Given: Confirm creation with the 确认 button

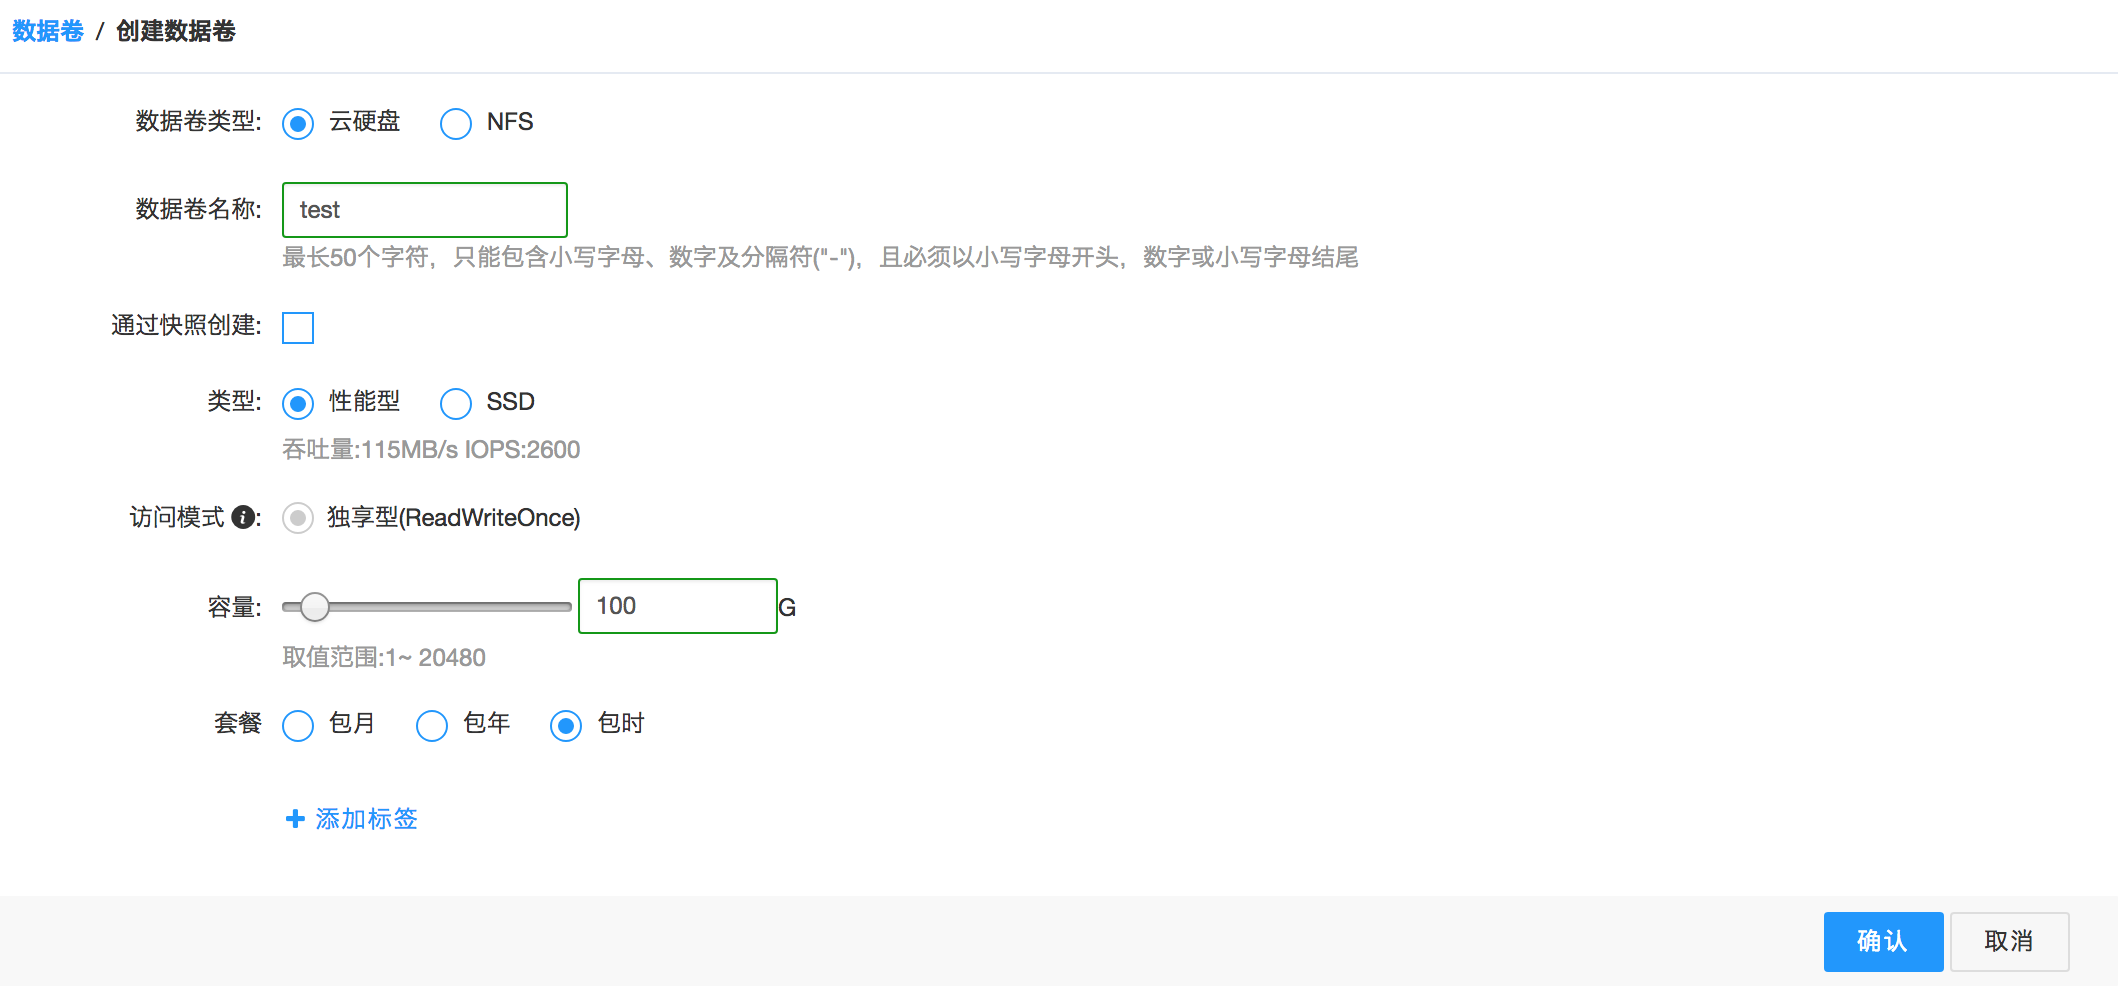Looking at the screenshot, I should point(1883,941).
